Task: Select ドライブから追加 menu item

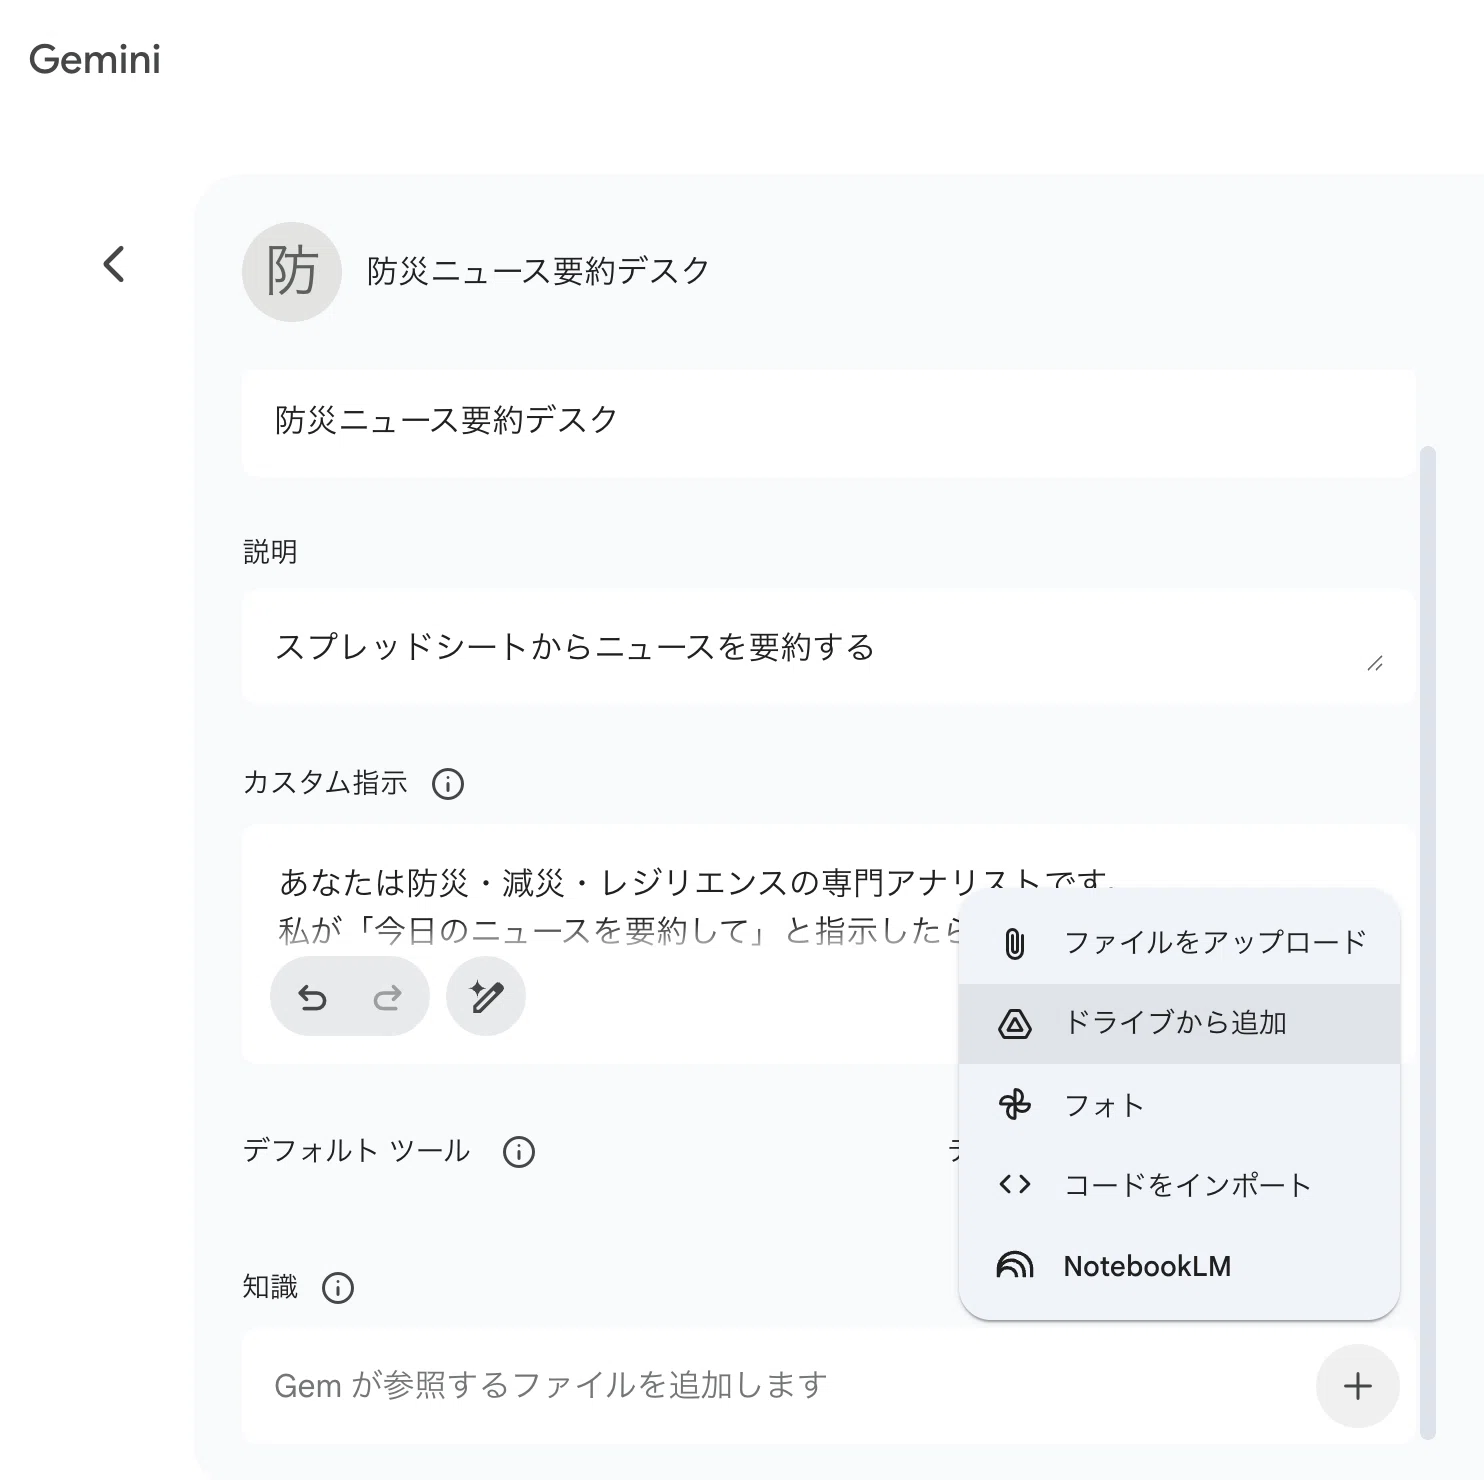Action: pos(1179,1024)
